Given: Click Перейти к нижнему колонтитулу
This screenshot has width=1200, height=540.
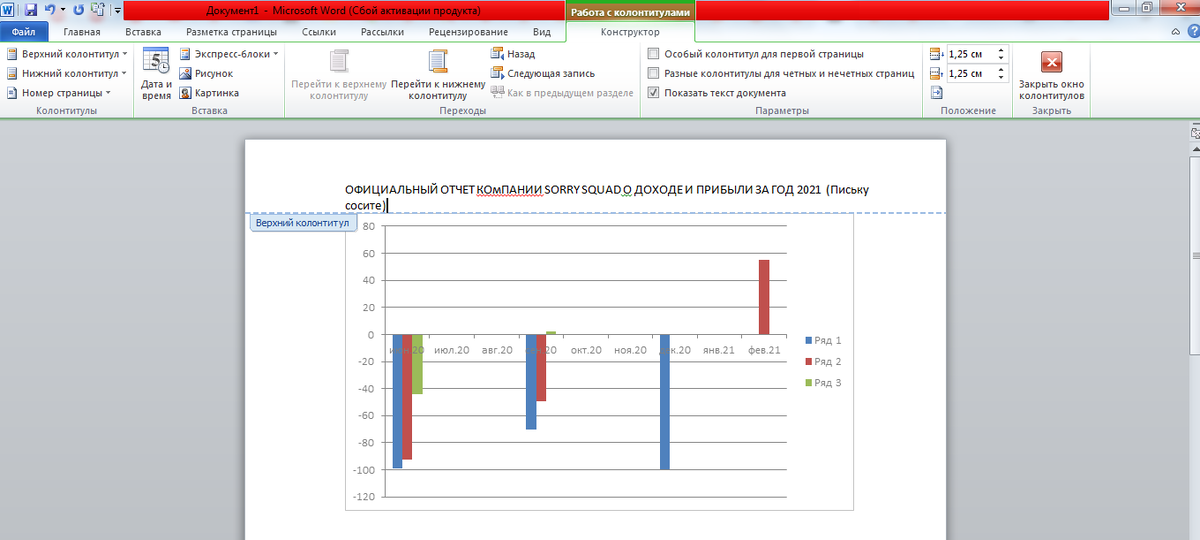Looking at the screenshot, I should [438, 74].
